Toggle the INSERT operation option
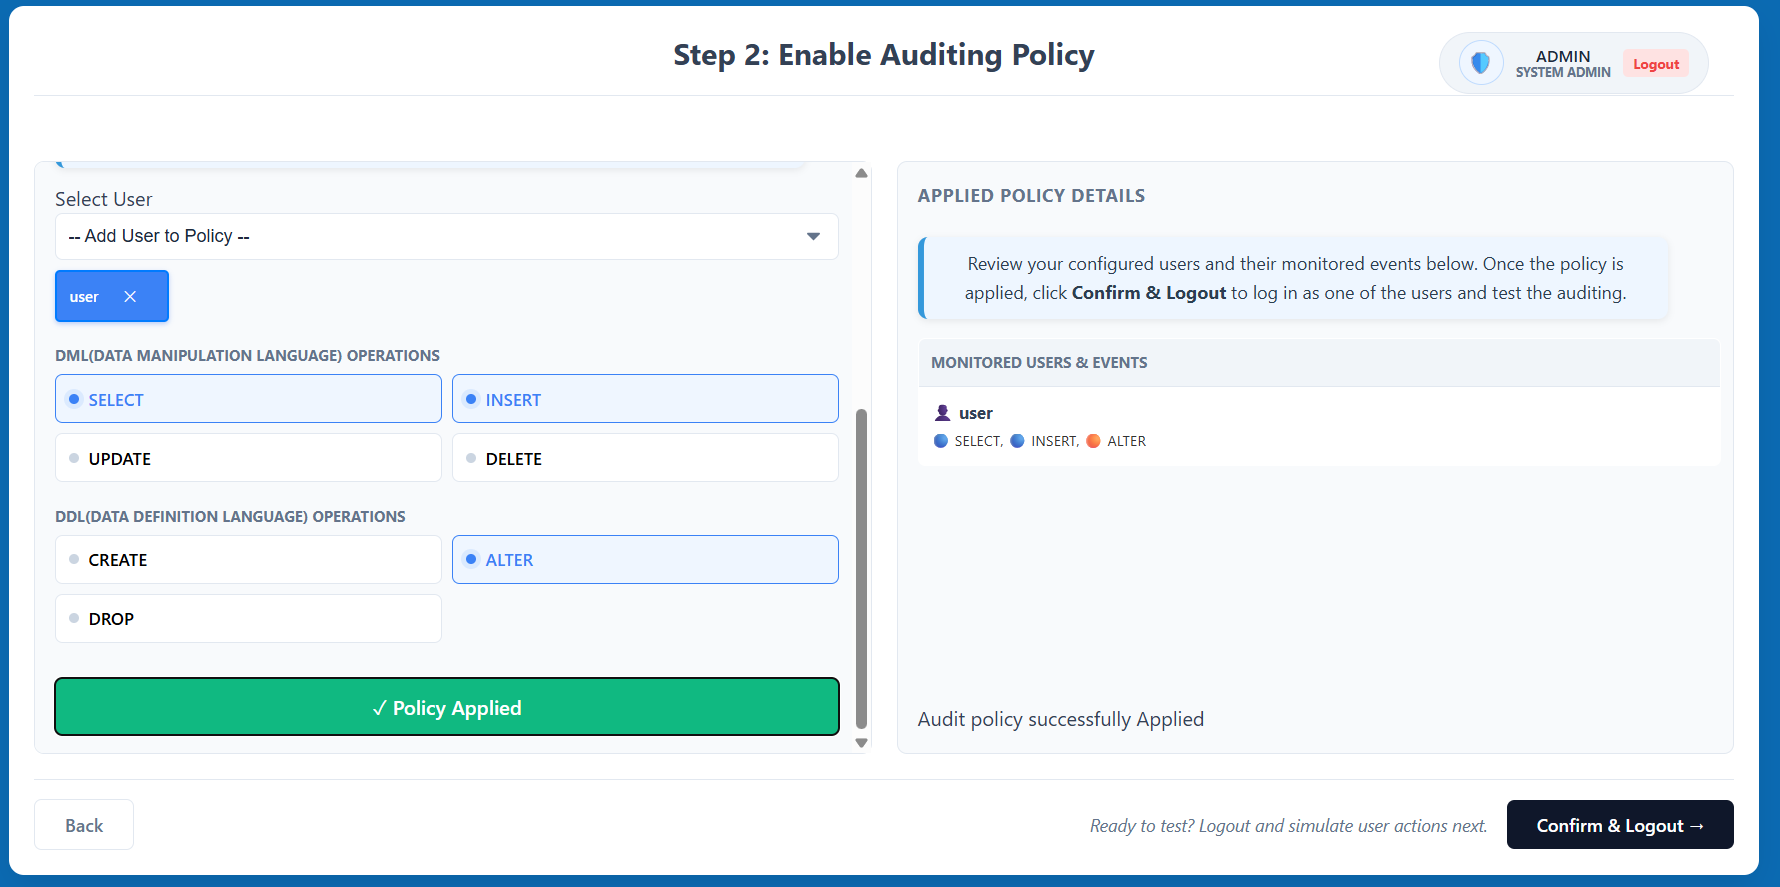The image size is (1780, 887). [645, 399]
